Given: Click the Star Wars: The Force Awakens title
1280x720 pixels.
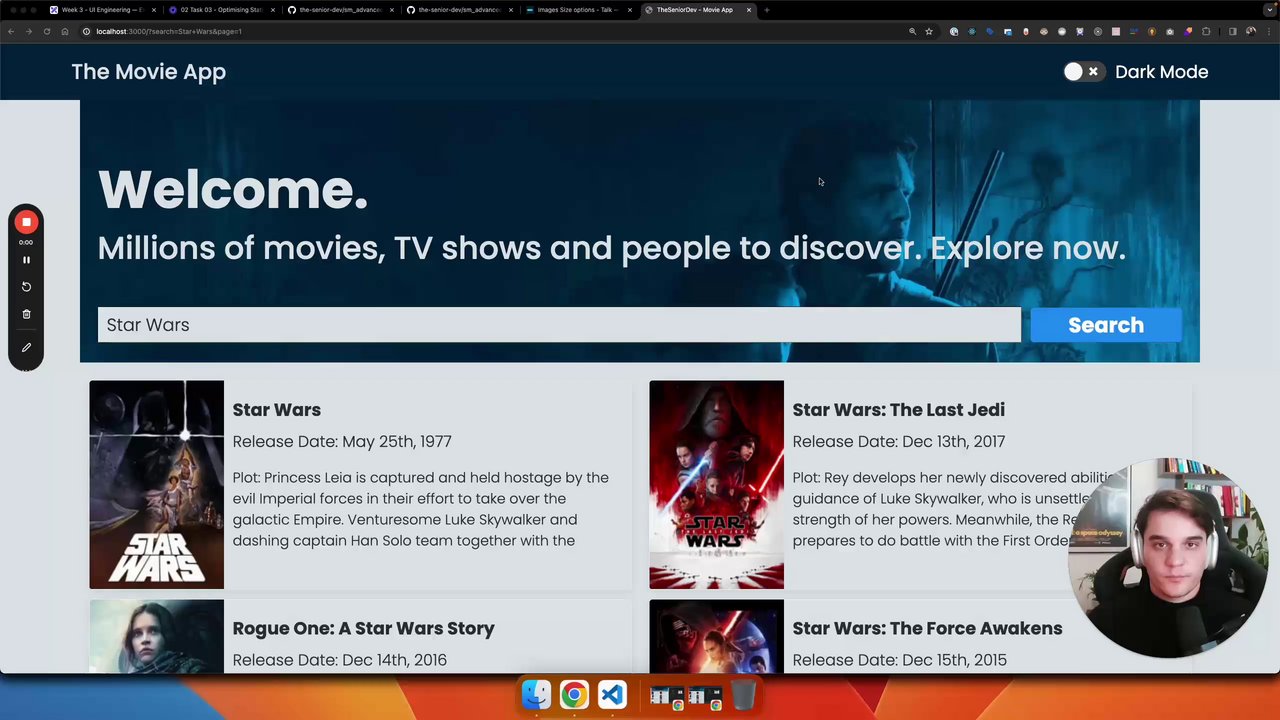Looking at the screenshot, I should 928,628.
